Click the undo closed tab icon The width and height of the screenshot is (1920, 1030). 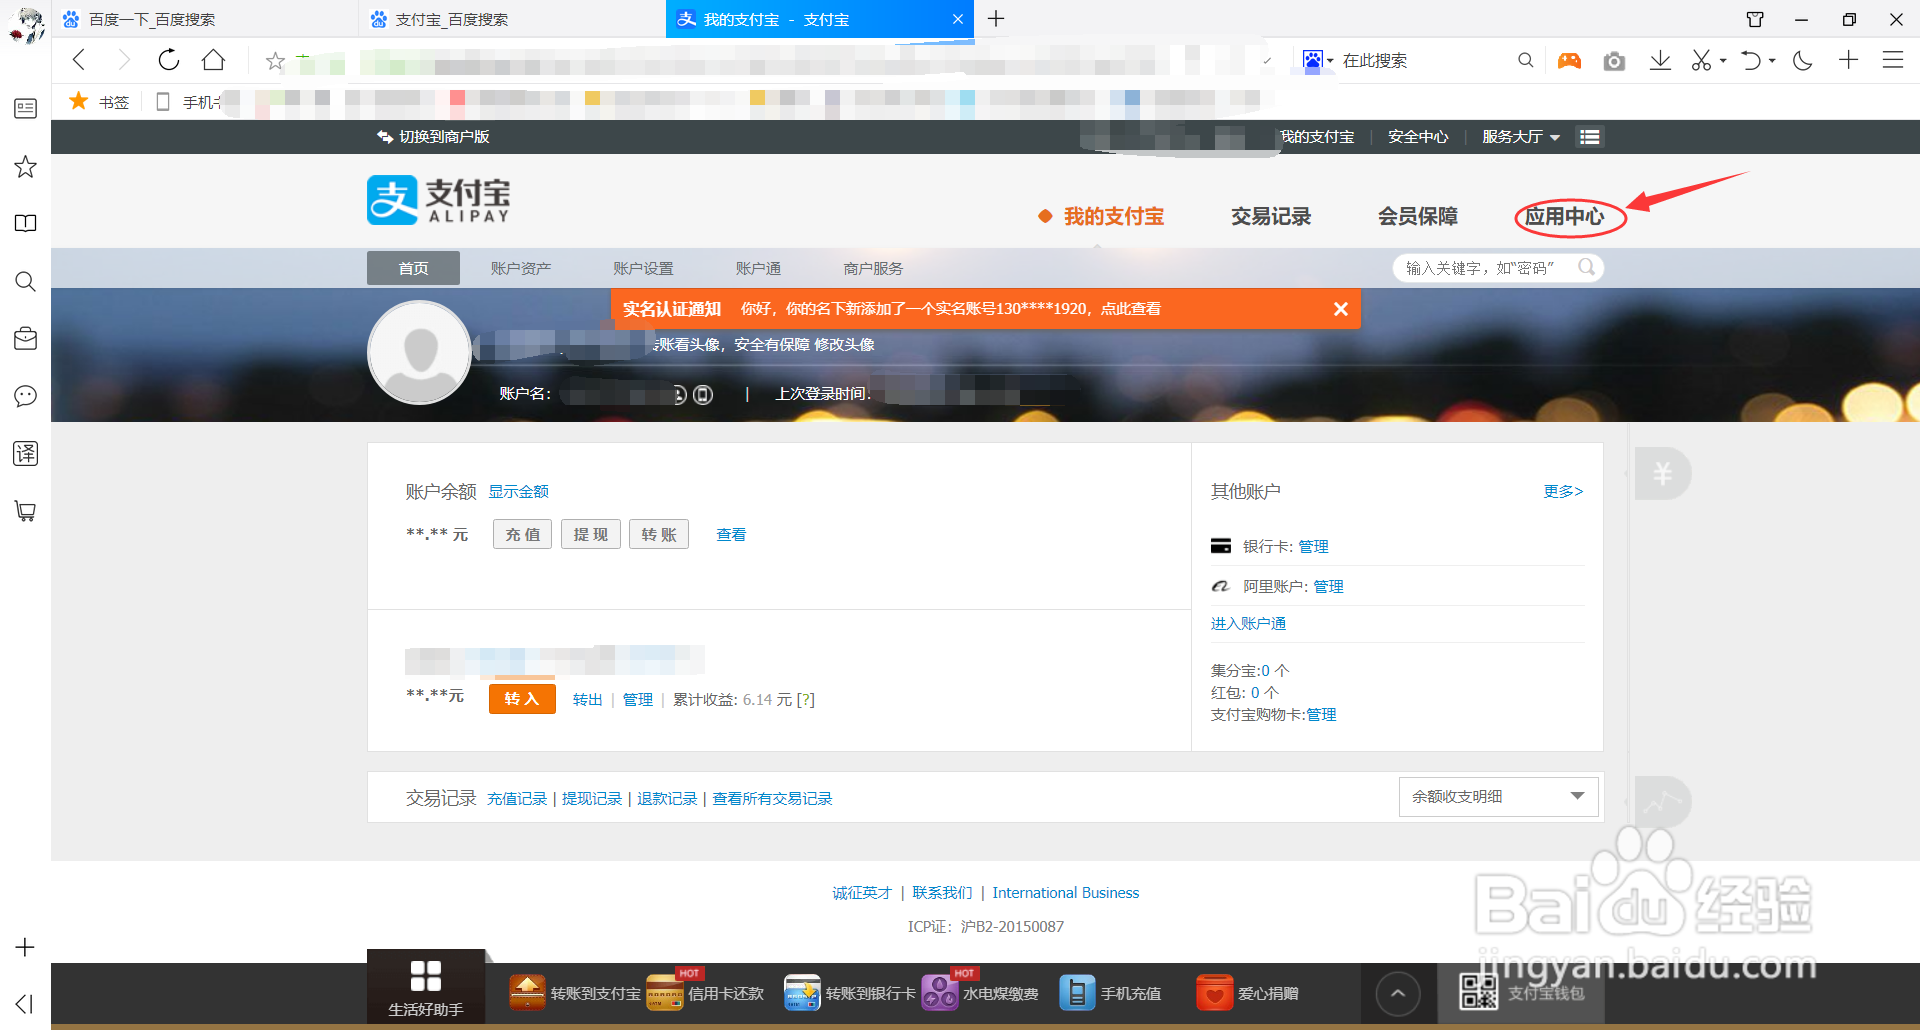tap(1751, 60)
